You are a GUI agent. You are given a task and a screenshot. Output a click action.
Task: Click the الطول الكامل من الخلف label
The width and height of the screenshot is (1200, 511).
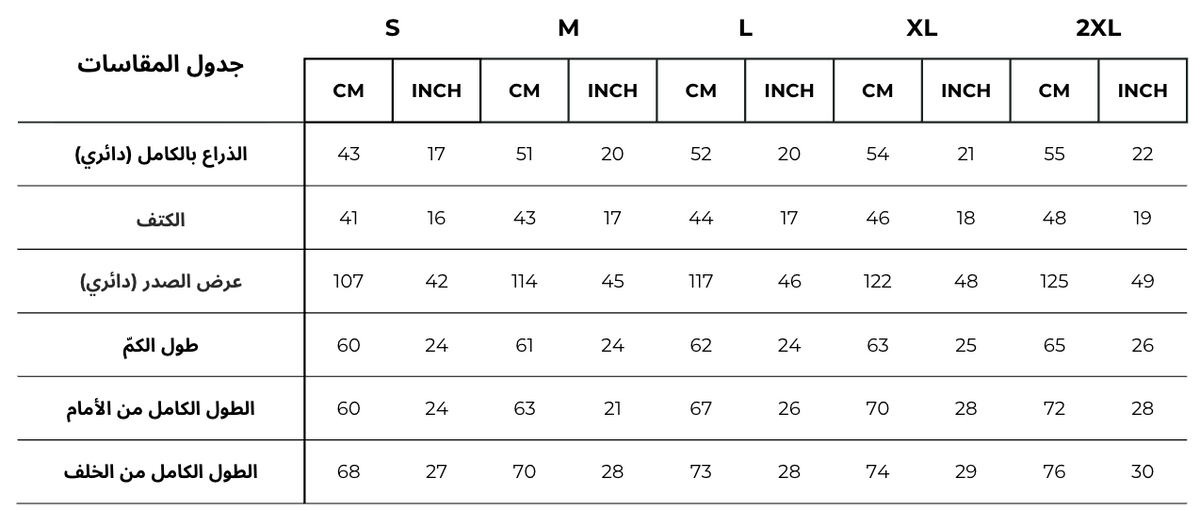point(161,471)
